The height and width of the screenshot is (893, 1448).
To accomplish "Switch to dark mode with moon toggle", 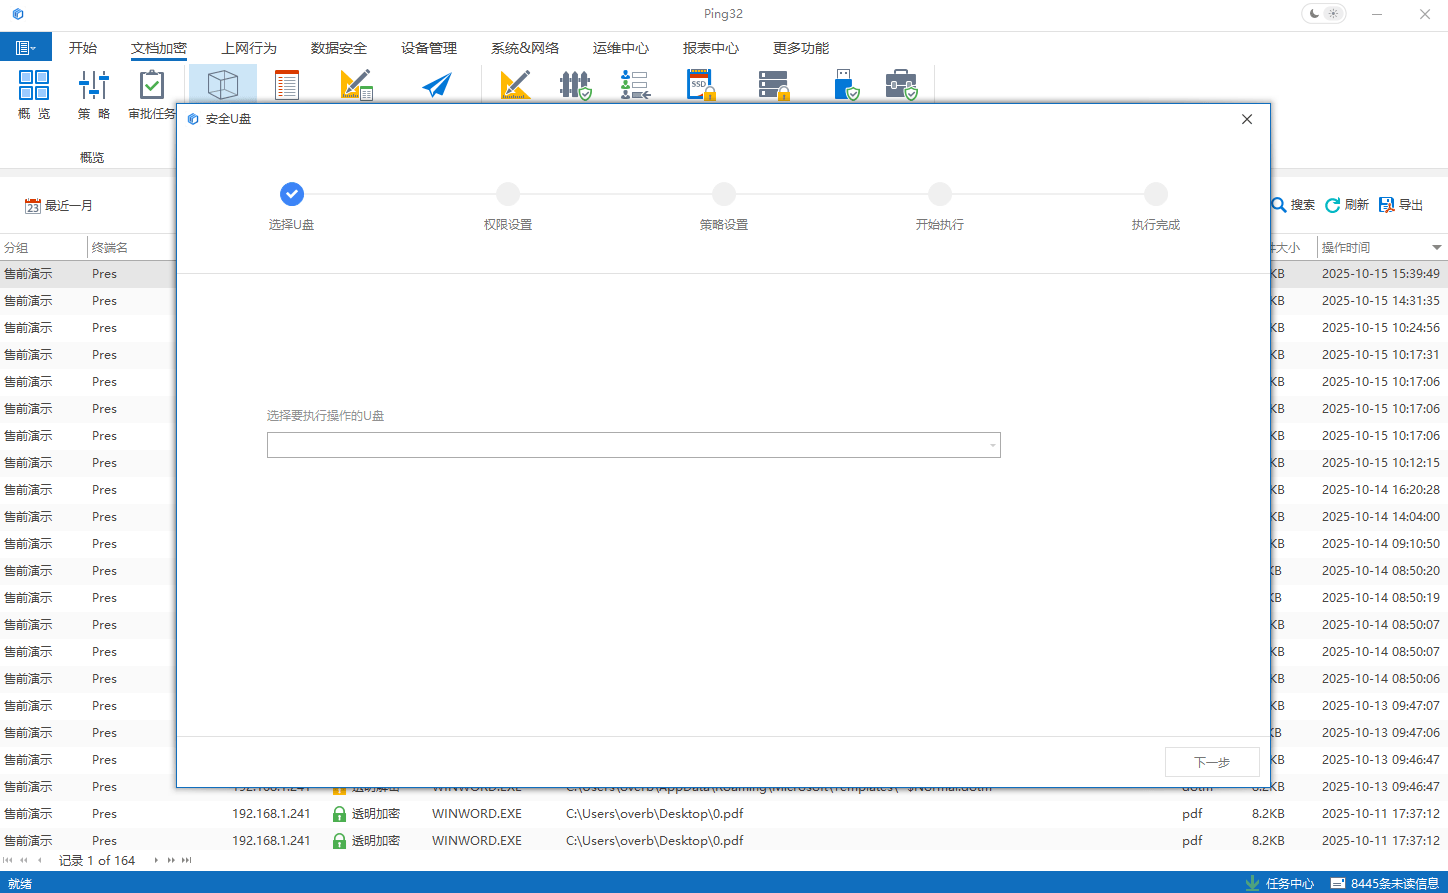I will (x=1314, y=14).
